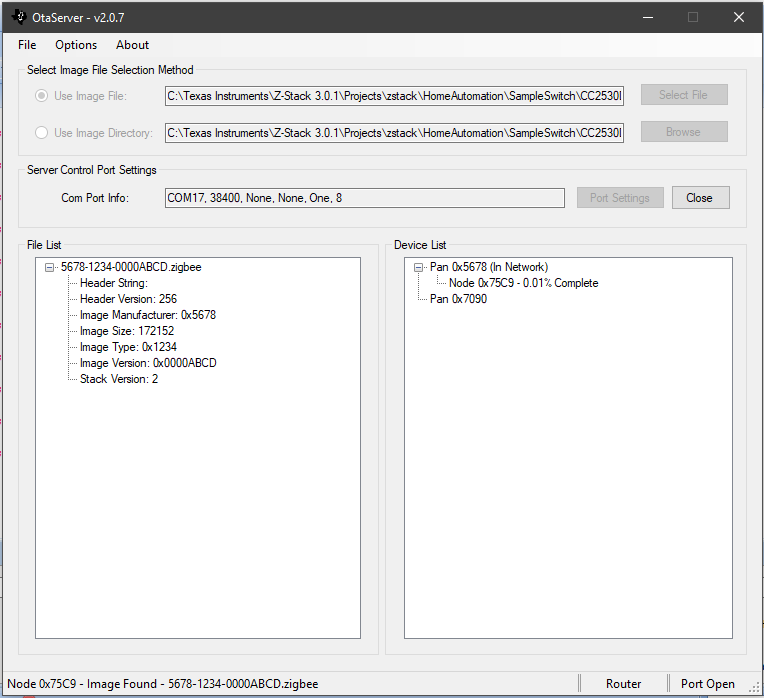The height and width of the screenshot is (698, 764).
Task: Select the Use Image File radio button
Action: click(41, 96)
